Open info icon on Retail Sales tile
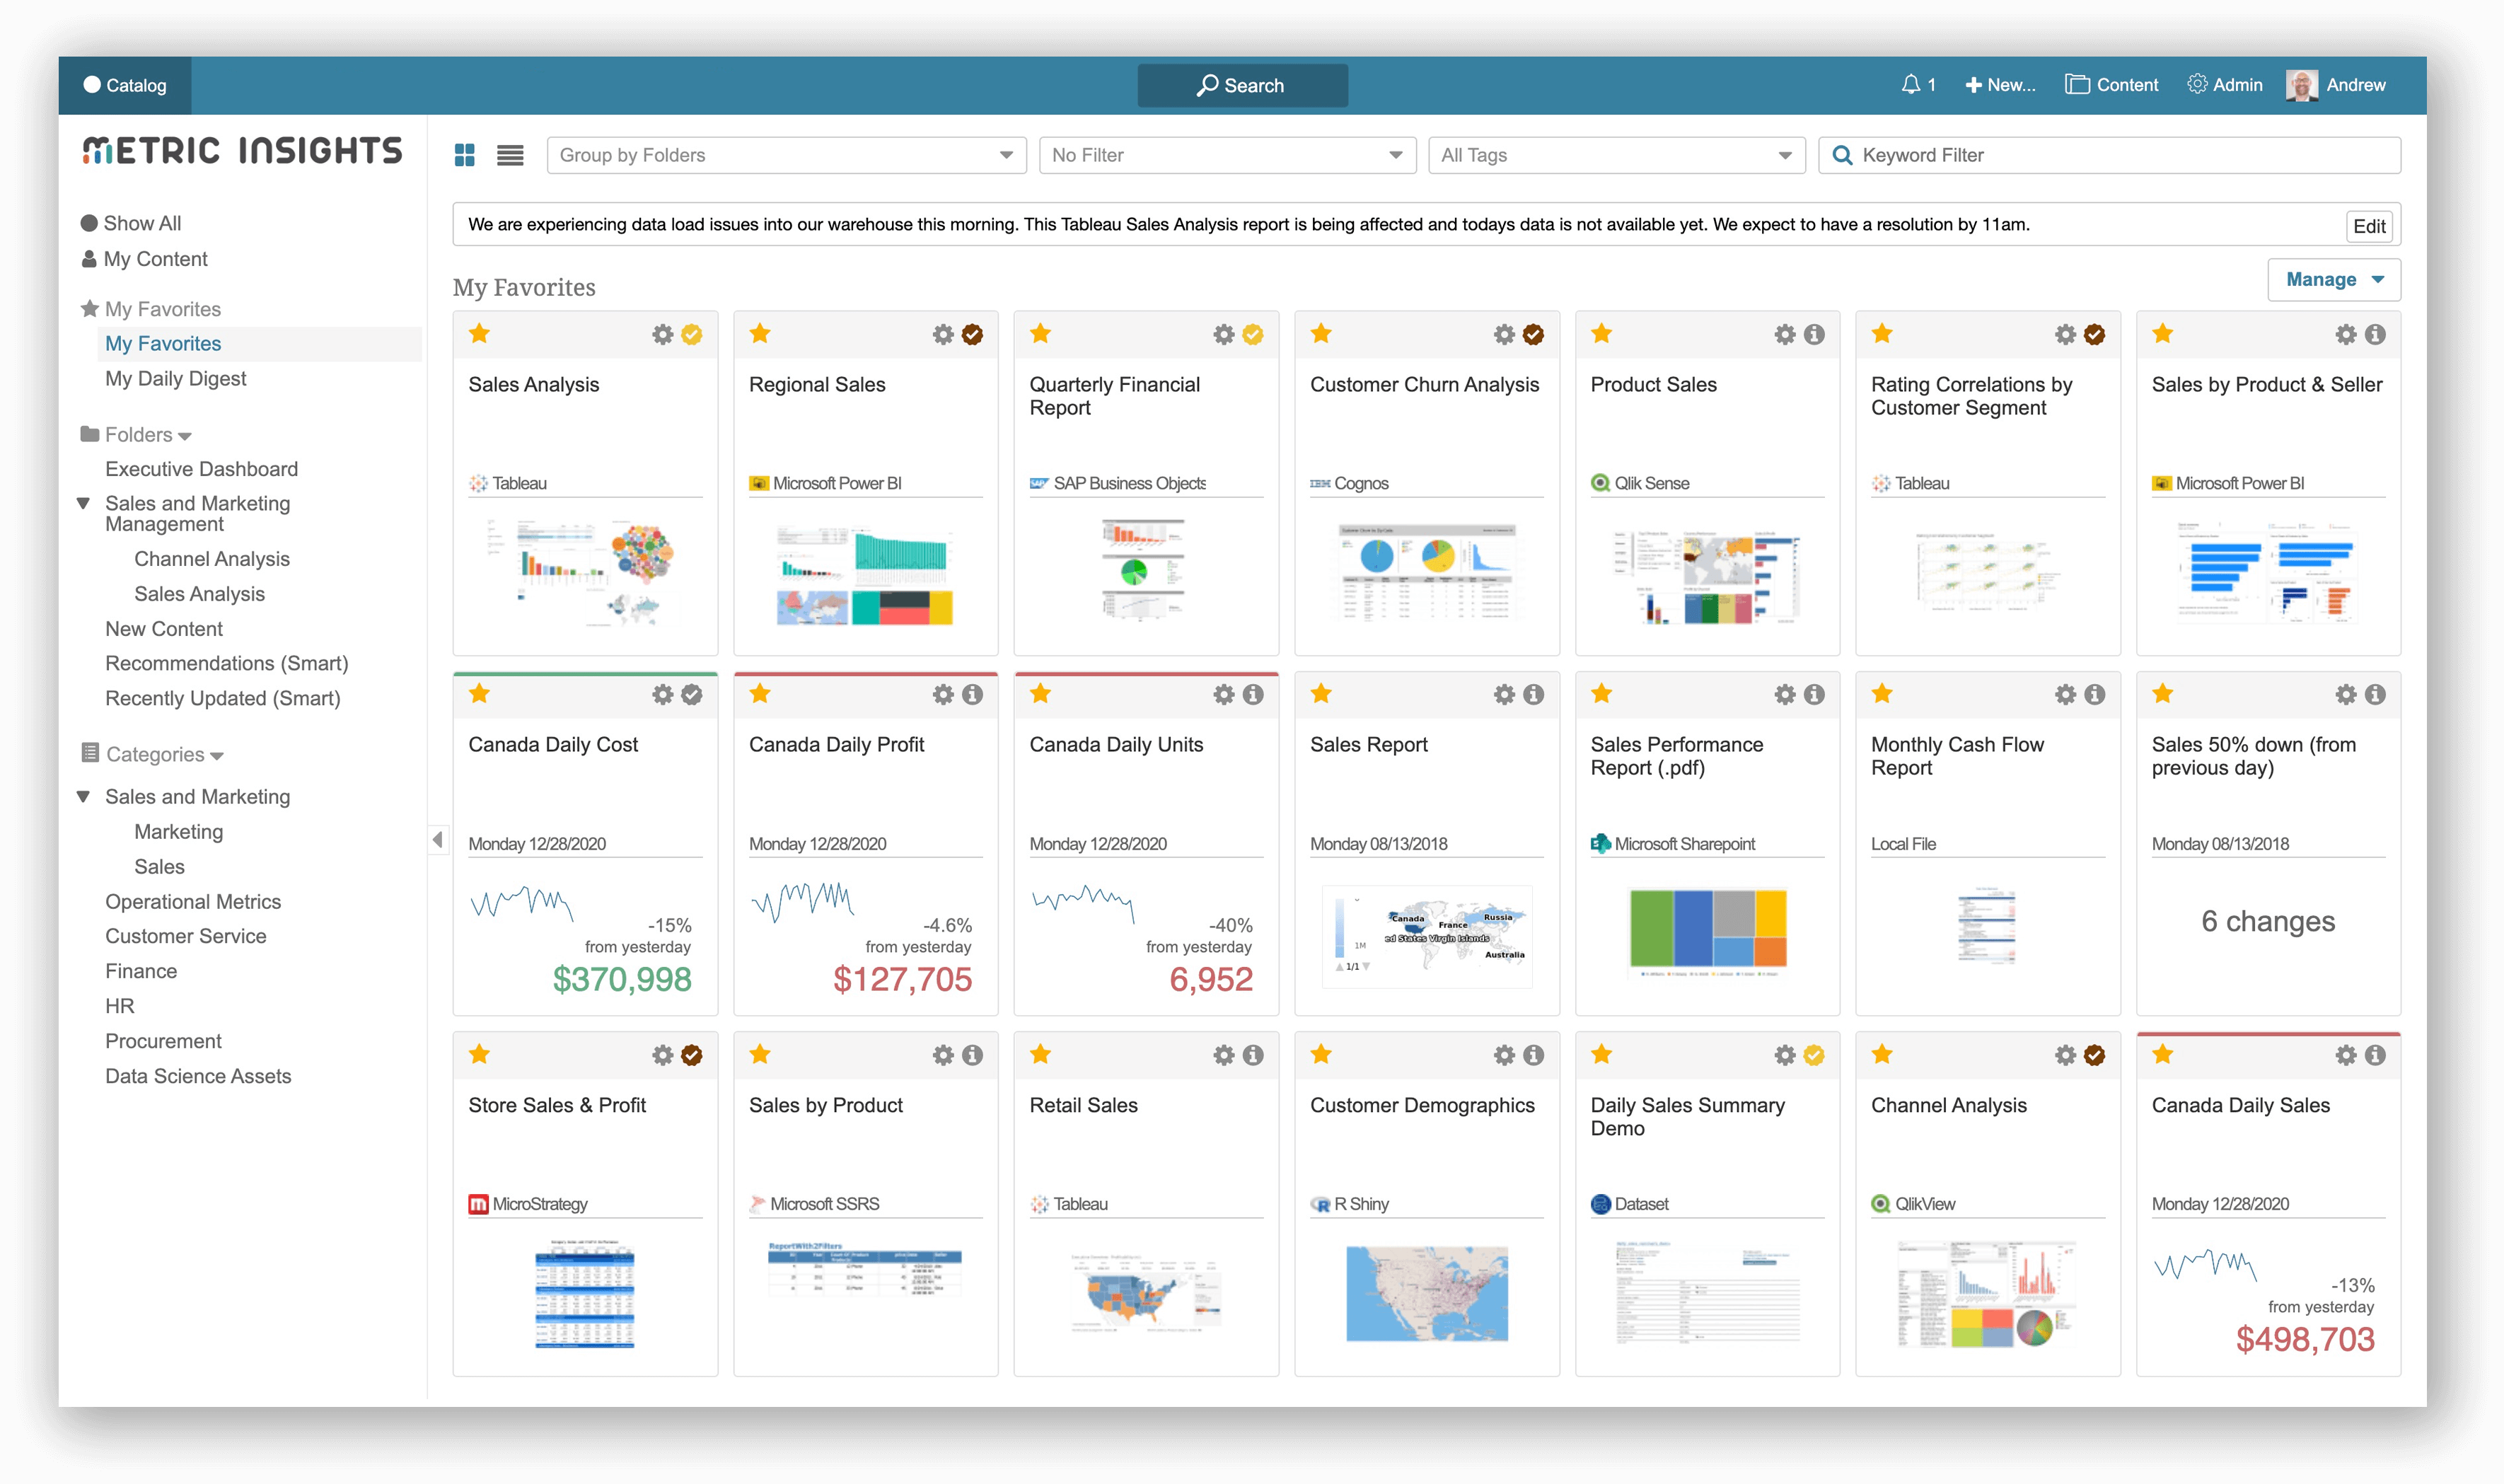2504x1484 pixels. [1252, 1055]
